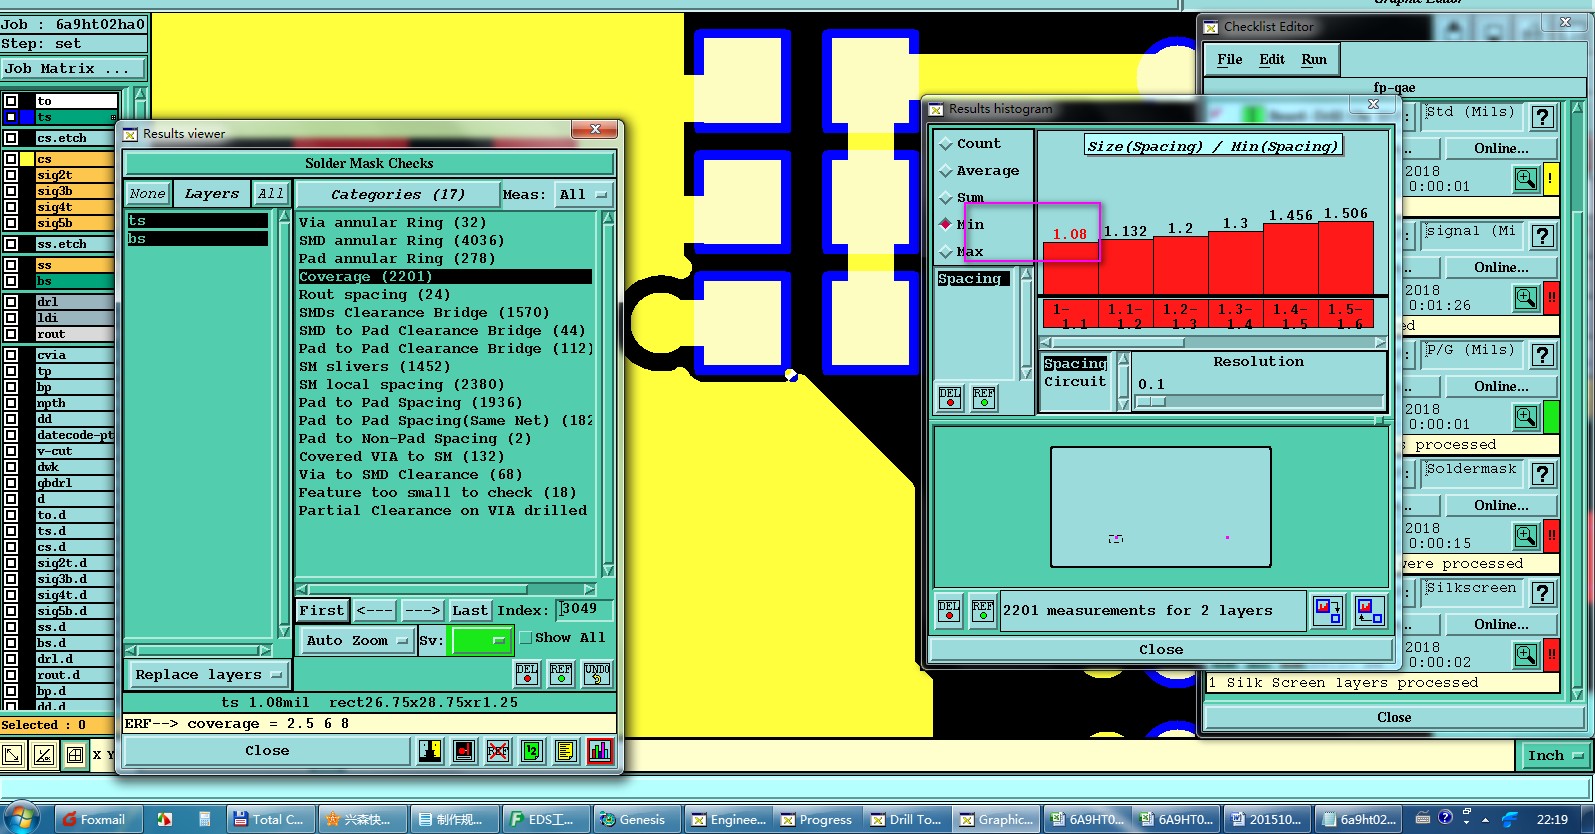Viewport: 1595px width, 834px height.
Task: Click the 1.08 red histogram bar
Action: pyautogui.click(x=1070, y=268)
